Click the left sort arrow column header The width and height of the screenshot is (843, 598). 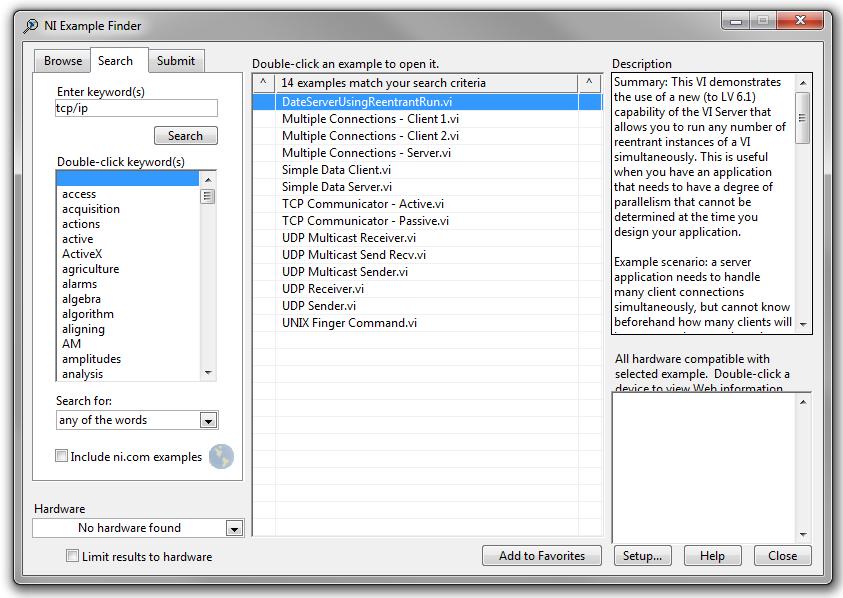coord(263,82)
